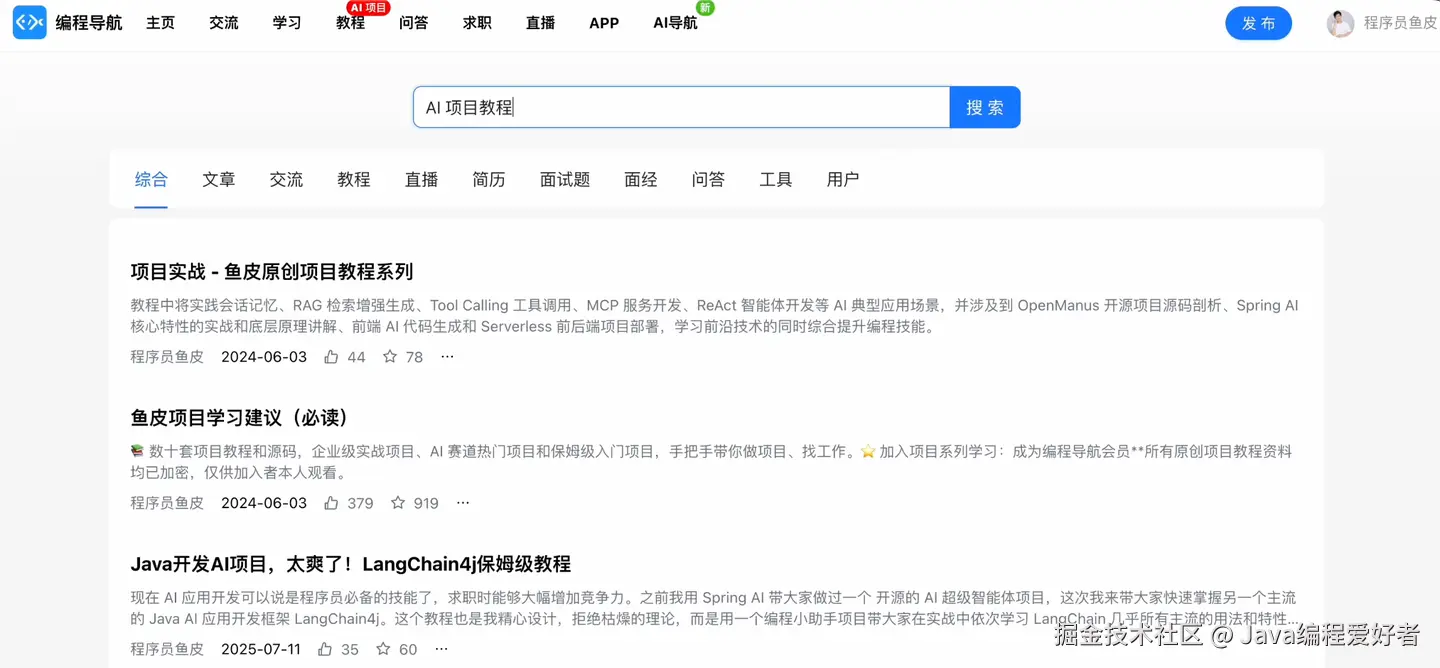The height and width of the screenshot is (668, 1440).
Task: Click the 发布 button
Action: 1258,23
